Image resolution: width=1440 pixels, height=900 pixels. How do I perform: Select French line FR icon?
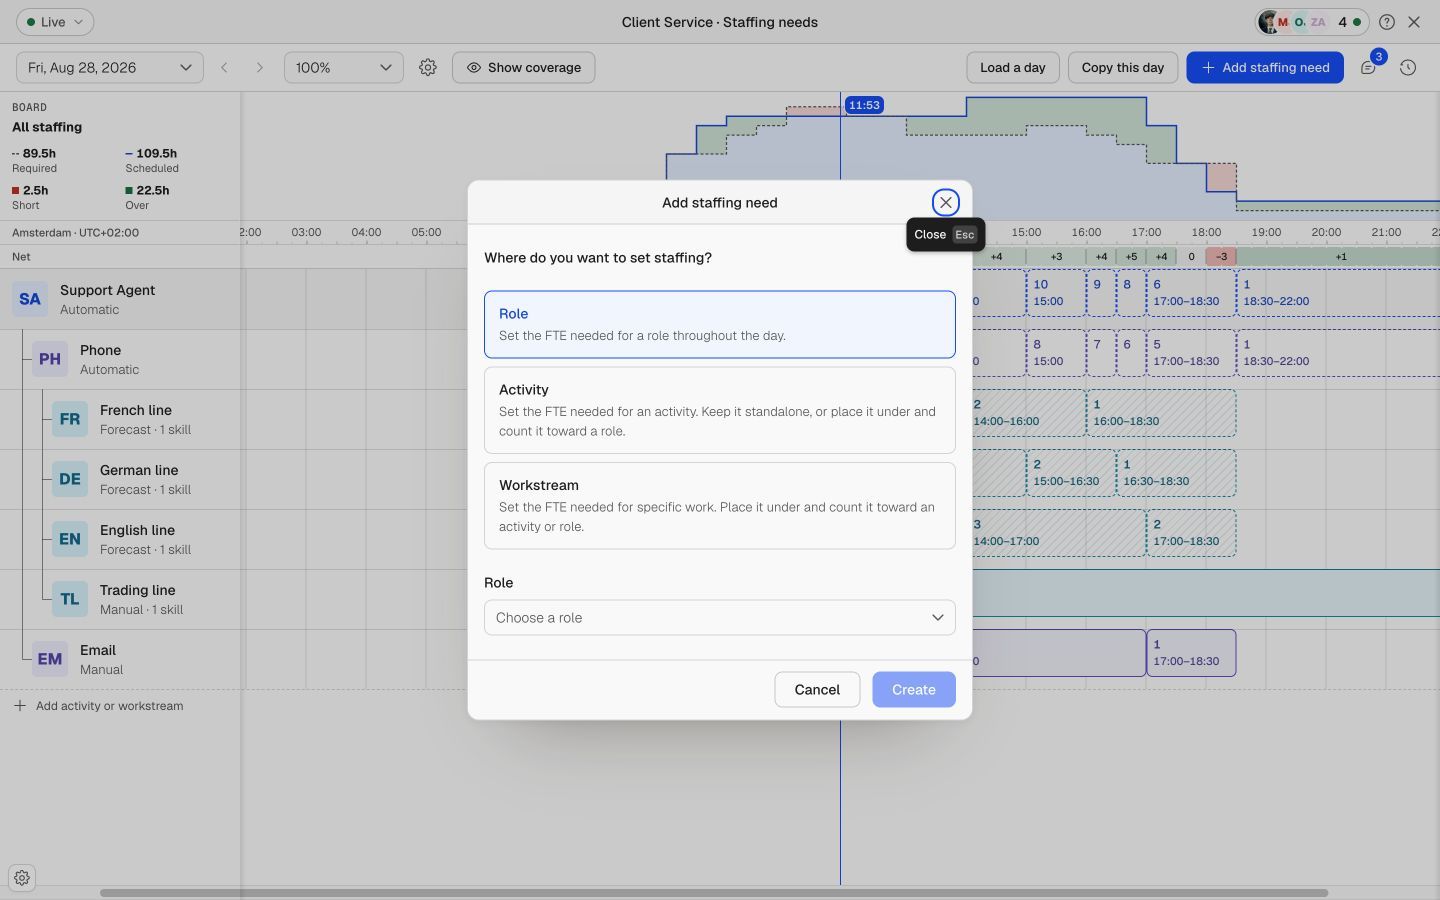[x=70, y=418]
